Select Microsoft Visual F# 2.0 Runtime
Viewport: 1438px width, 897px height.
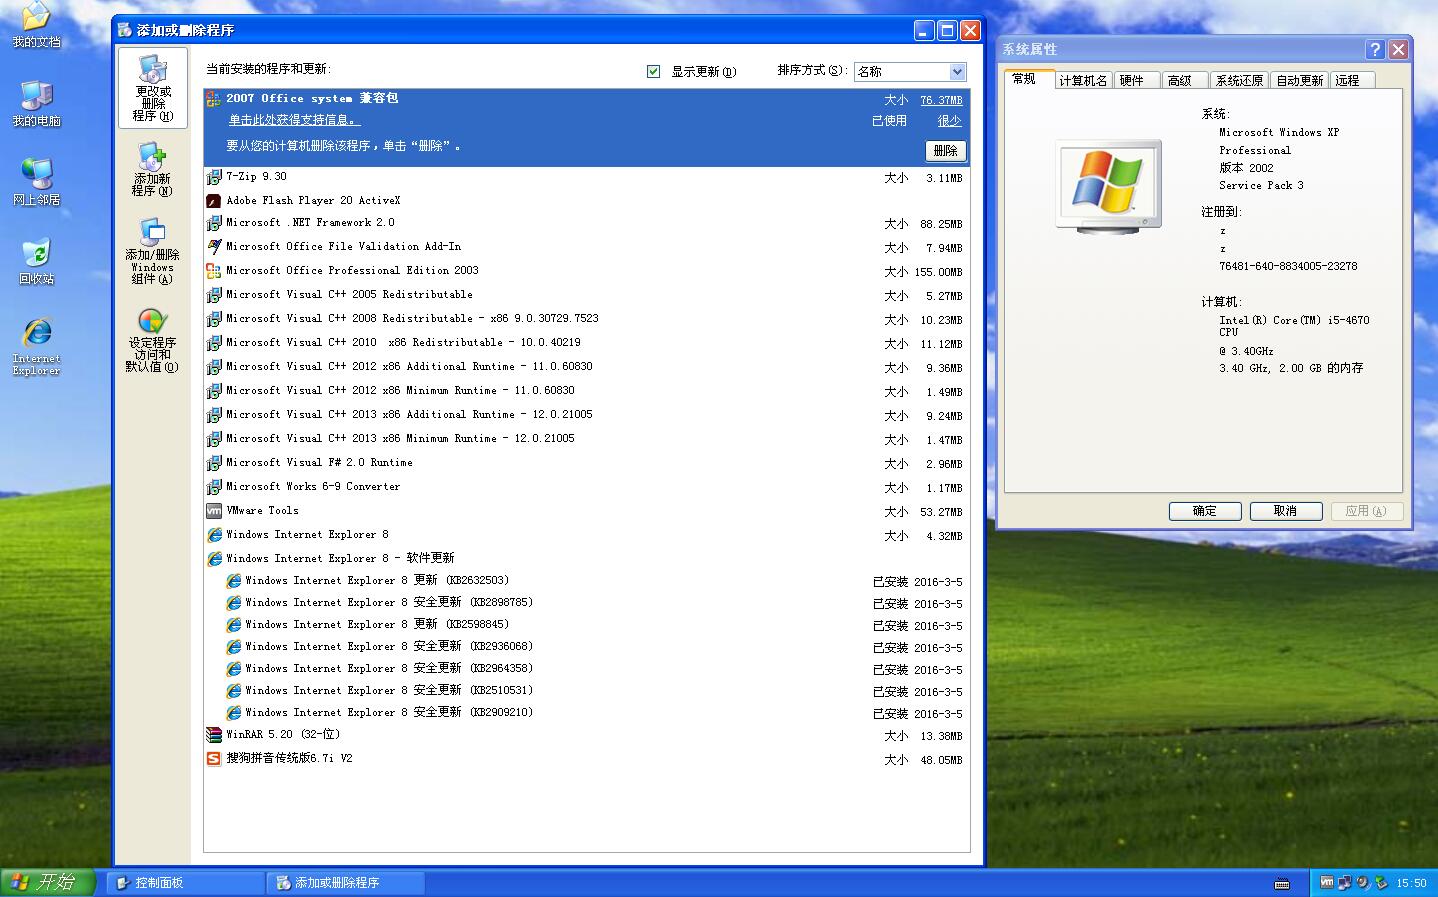pos(586,463)
